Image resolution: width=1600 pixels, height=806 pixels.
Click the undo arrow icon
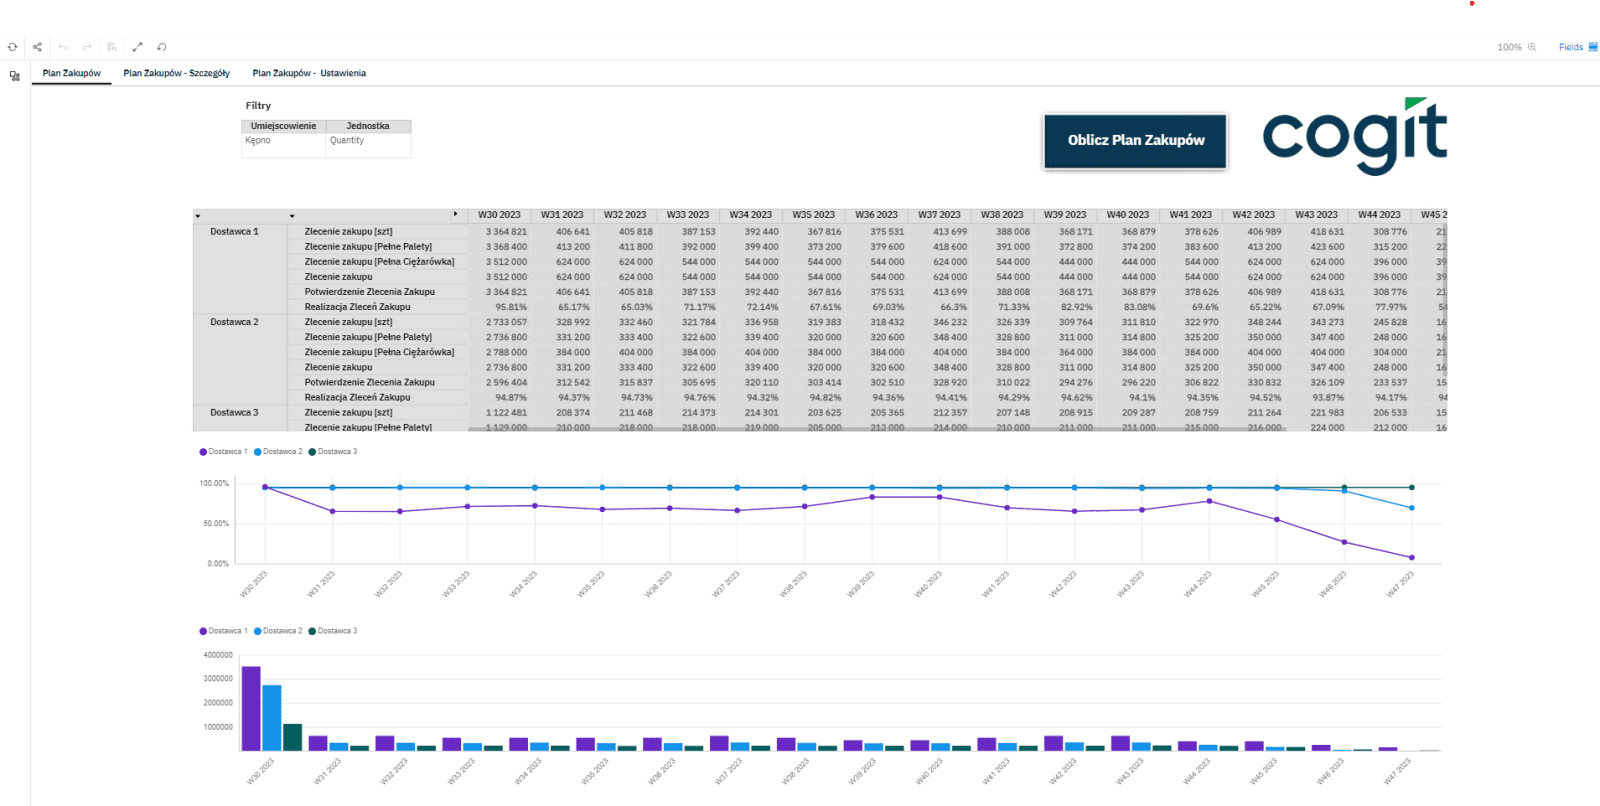pos(63,47)
